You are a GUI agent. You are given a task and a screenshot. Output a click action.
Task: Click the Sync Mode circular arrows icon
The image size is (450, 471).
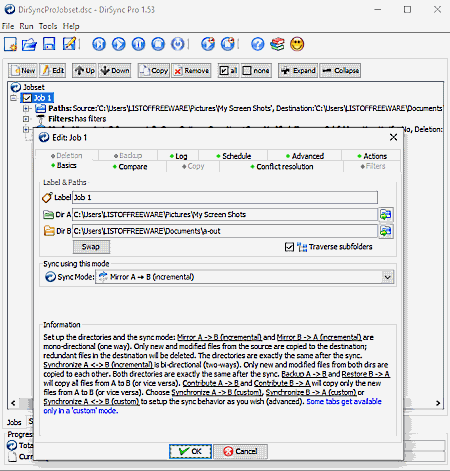pos(50,277)
